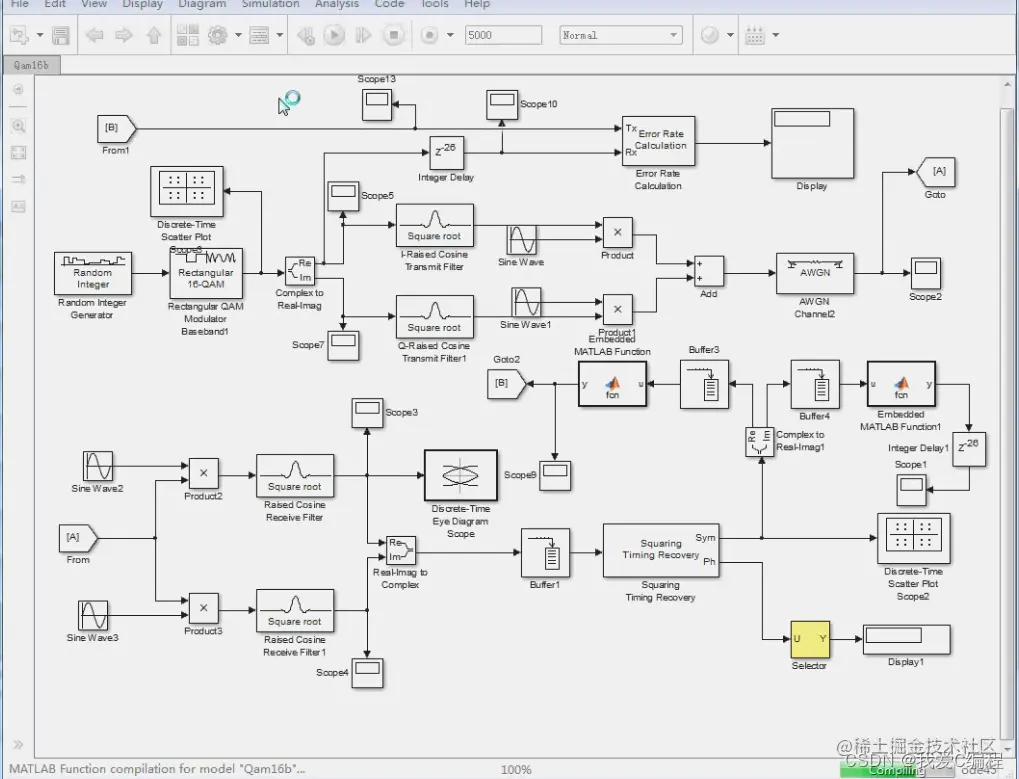Click the Zoom tool in left palette
Screen dimensions: 1019x779
18,126
